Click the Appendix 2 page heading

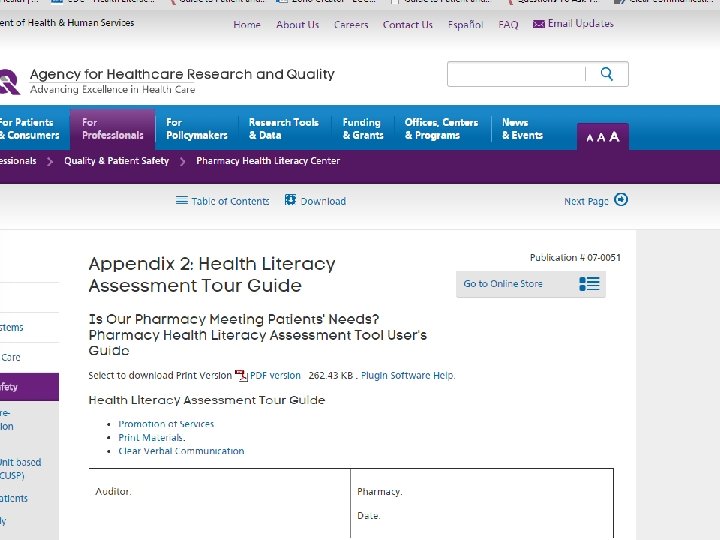point(212,275)
